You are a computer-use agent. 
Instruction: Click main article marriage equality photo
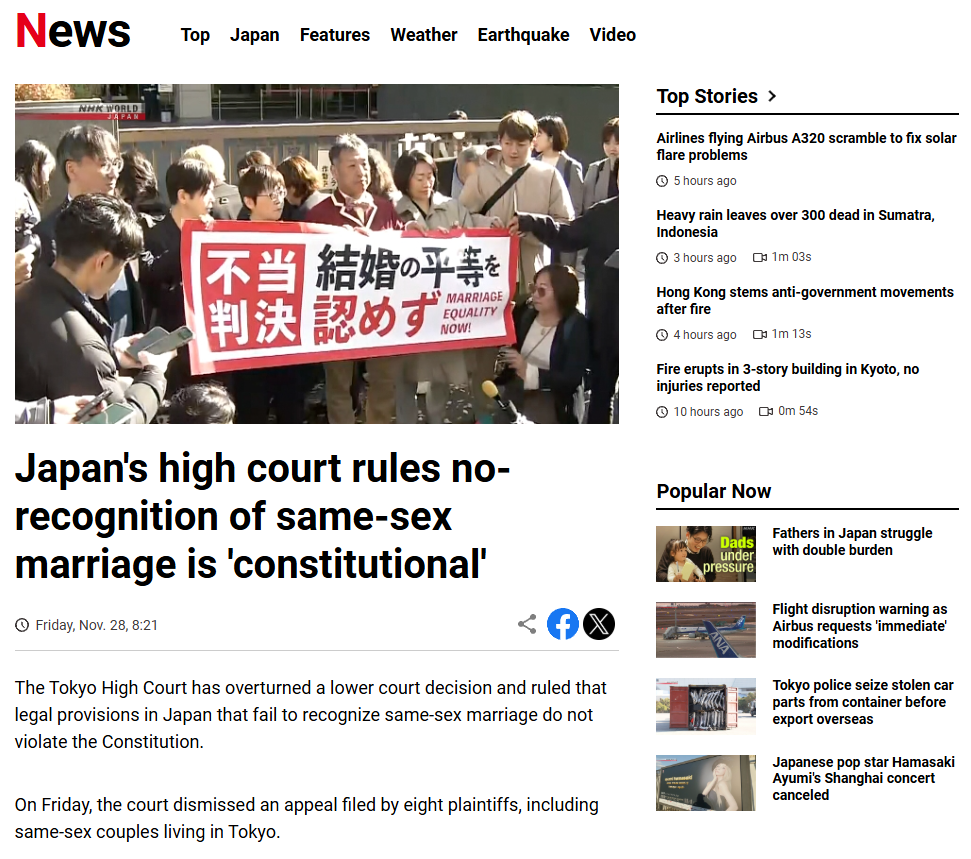[x=316, y=254]
